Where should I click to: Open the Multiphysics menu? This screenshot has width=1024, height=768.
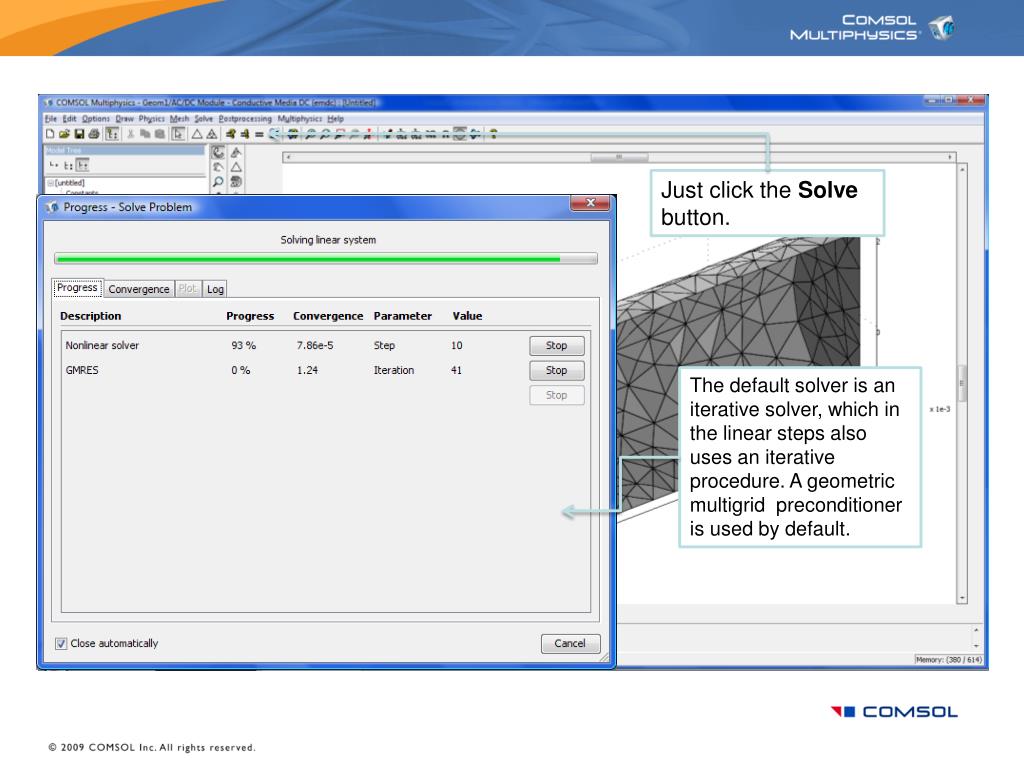(x=300, y=119)
